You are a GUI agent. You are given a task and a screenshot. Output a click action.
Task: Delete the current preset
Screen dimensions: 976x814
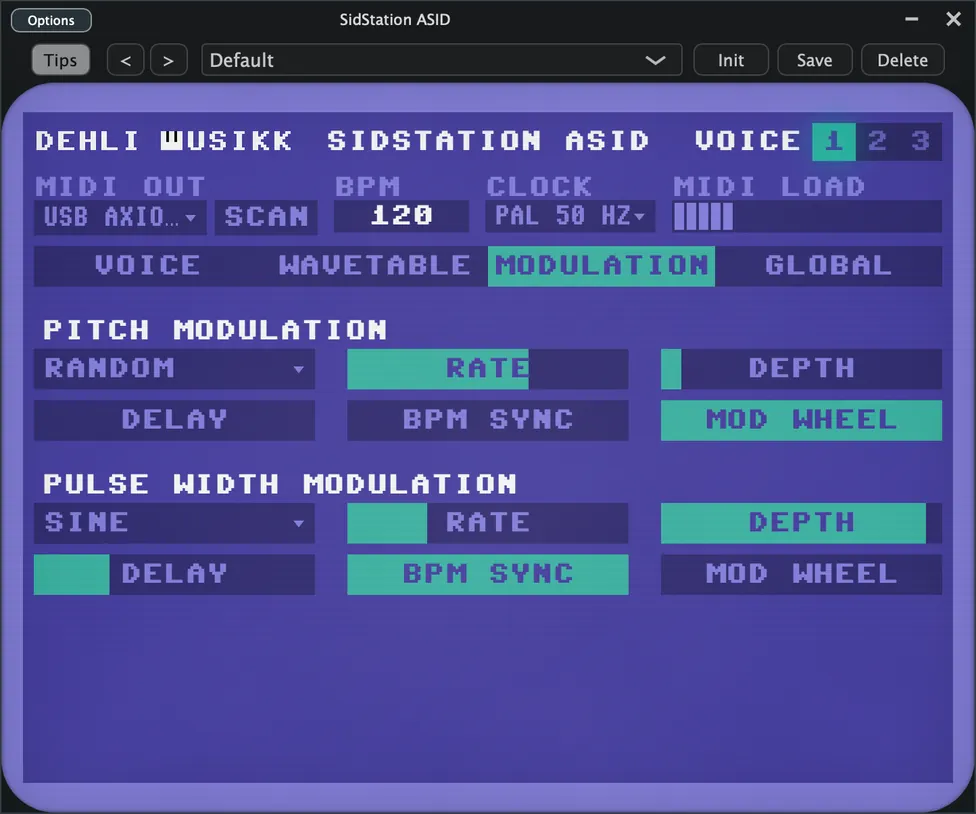903,60
